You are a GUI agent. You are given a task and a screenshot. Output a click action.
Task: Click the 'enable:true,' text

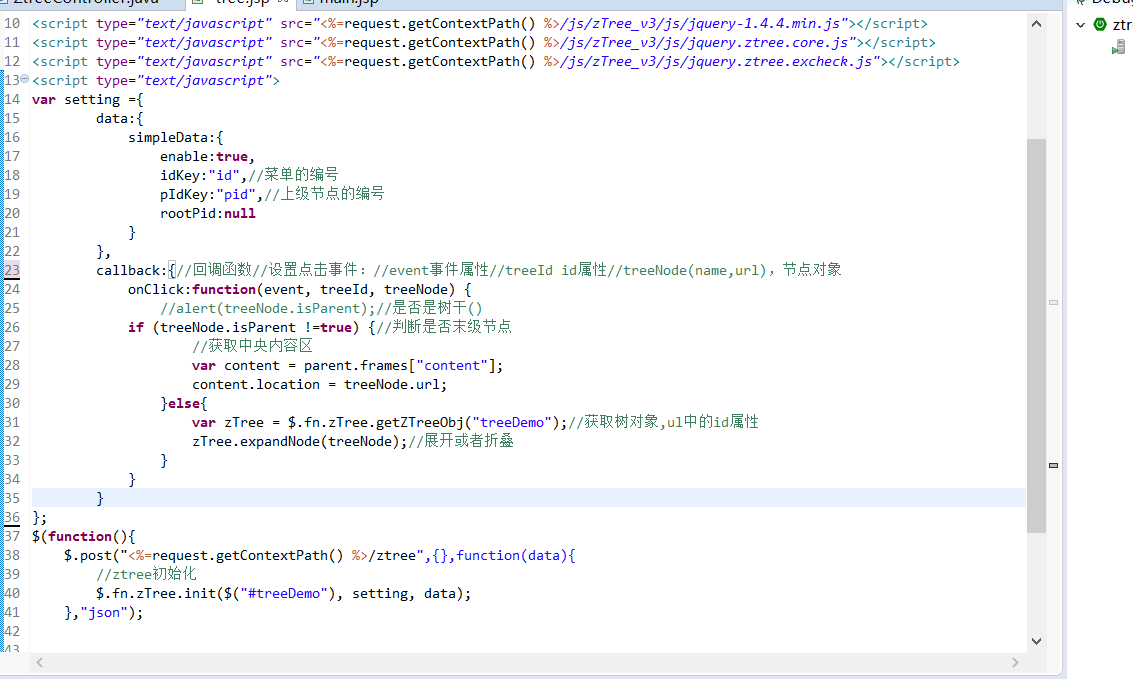207,157
